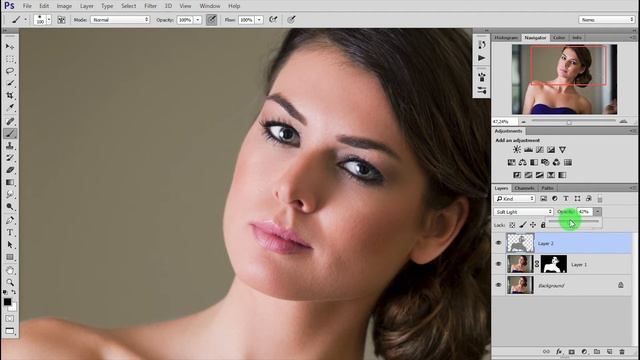Select the Spot Healing Brush tool
Viewport: 640px width, 360px height.
click(x=10, y=121)
